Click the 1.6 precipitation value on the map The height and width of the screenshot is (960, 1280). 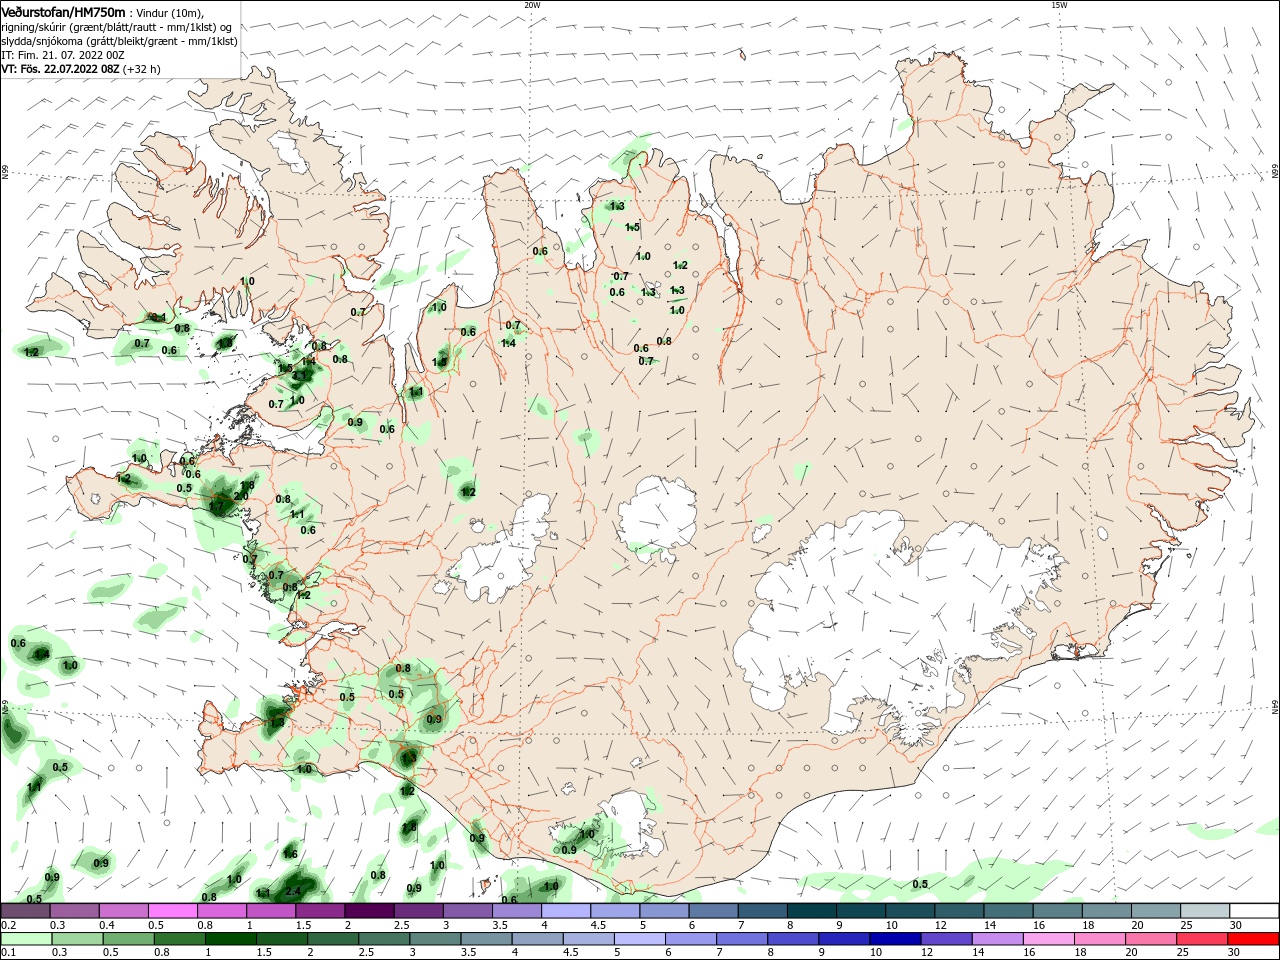tap(290, 854)
